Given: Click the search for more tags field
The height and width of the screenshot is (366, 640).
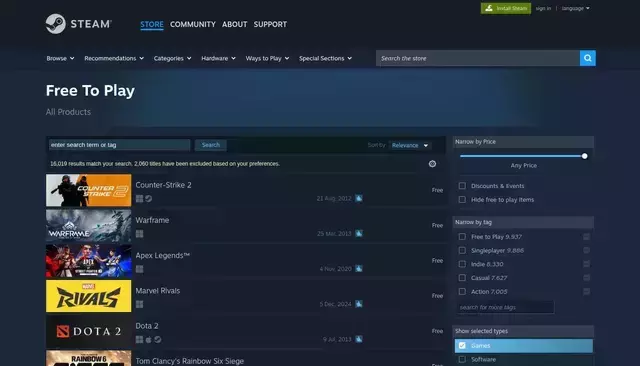Looking at the screenshot, I should (505, 307).
